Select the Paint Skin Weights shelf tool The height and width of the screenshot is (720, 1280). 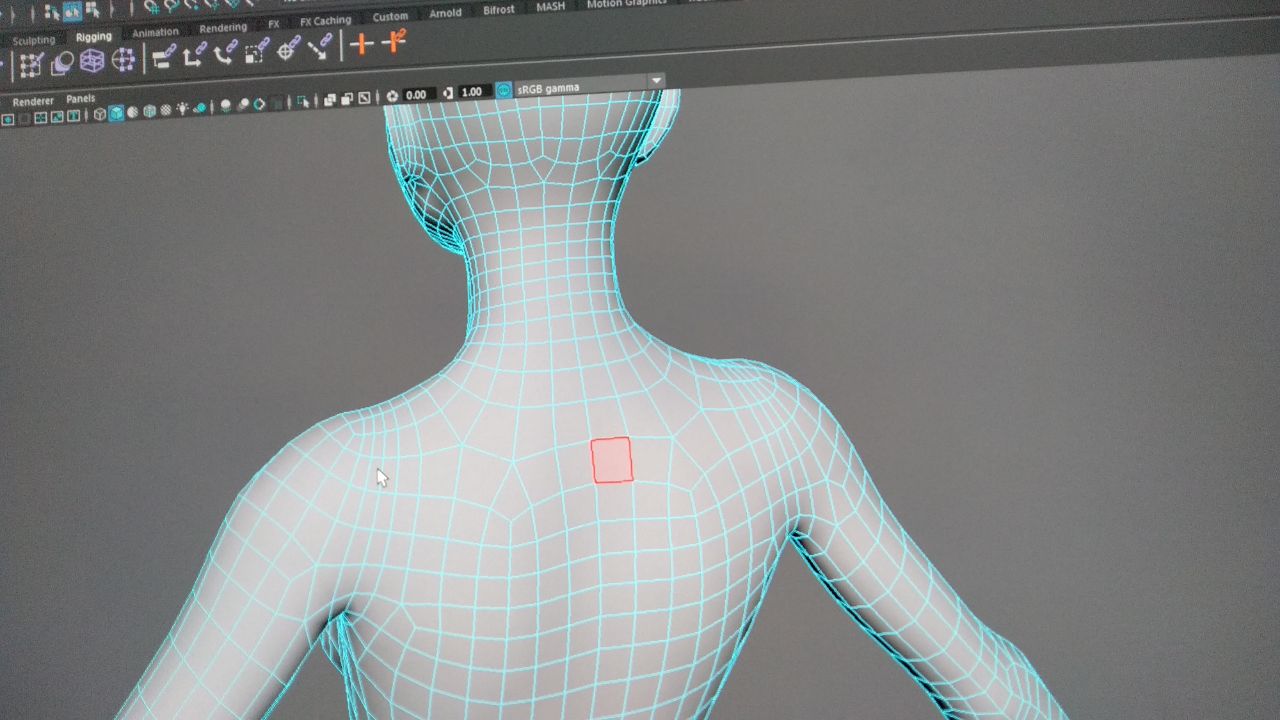pyautogui.click(x=30, y=64)
